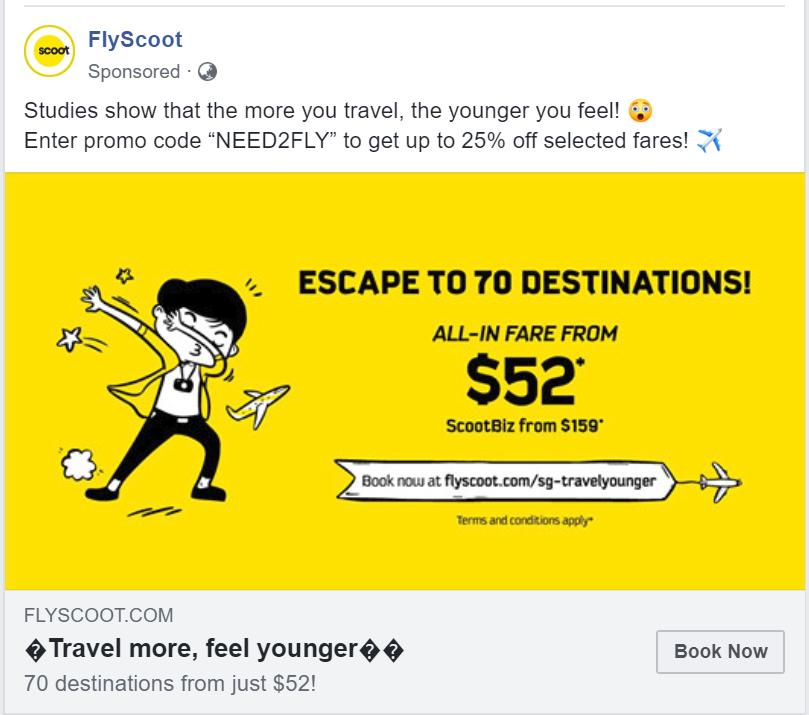Click 'ScootBiz from $159' text
Viewport: 809px width, 715px height.
point(524,426)
